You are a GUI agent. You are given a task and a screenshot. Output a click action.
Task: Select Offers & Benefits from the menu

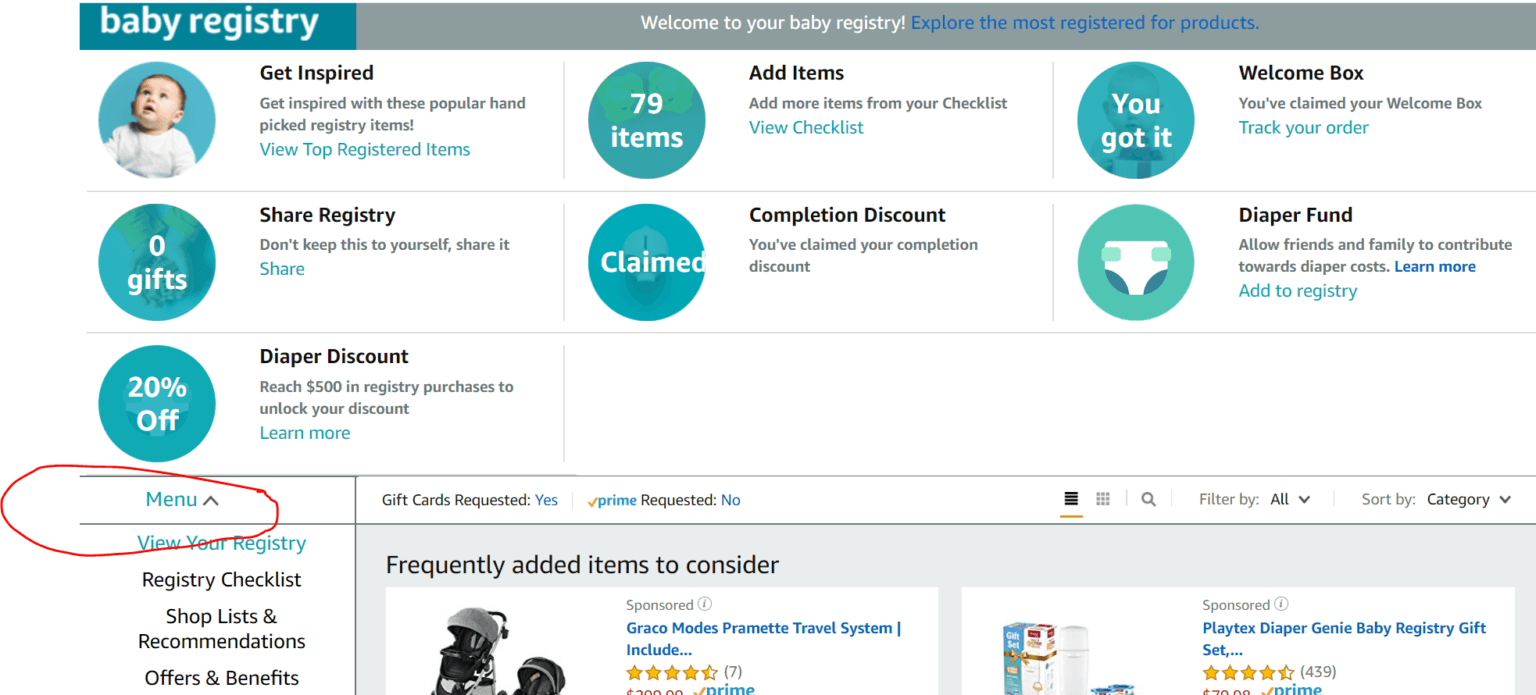tap(221, 677)
